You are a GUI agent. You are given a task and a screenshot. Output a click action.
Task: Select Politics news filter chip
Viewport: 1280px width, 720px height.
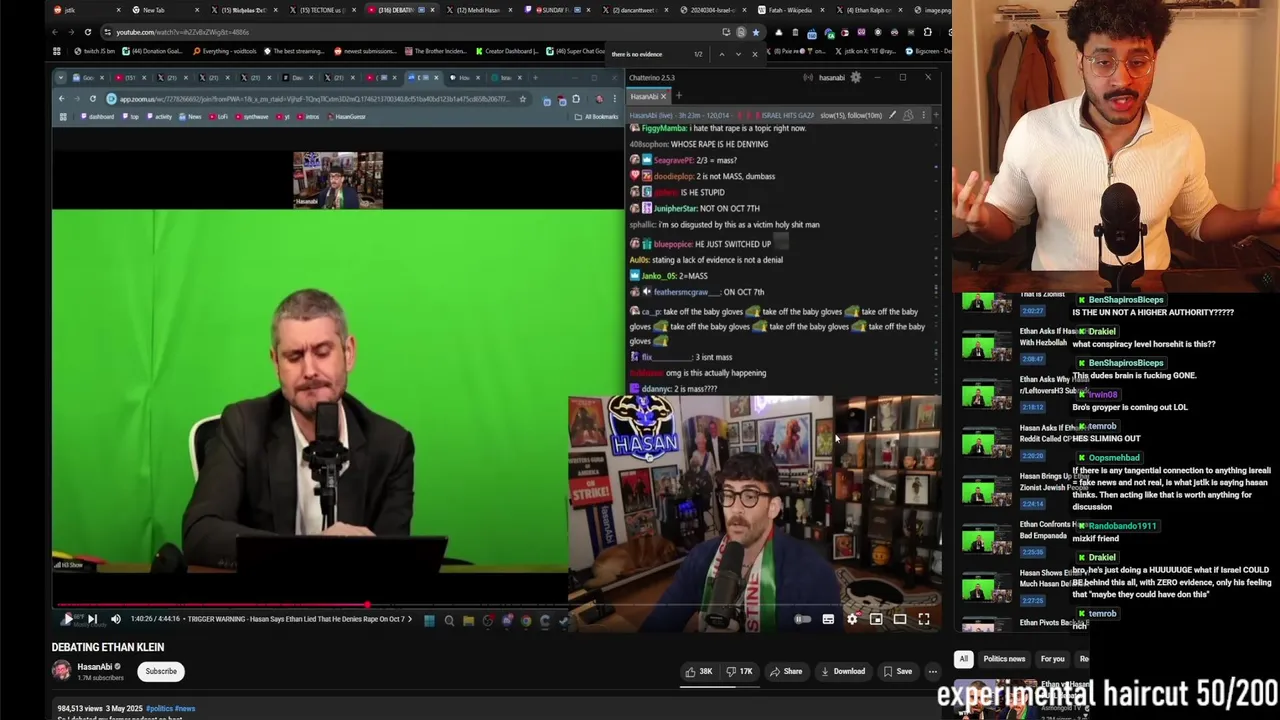click(1004, 659)
